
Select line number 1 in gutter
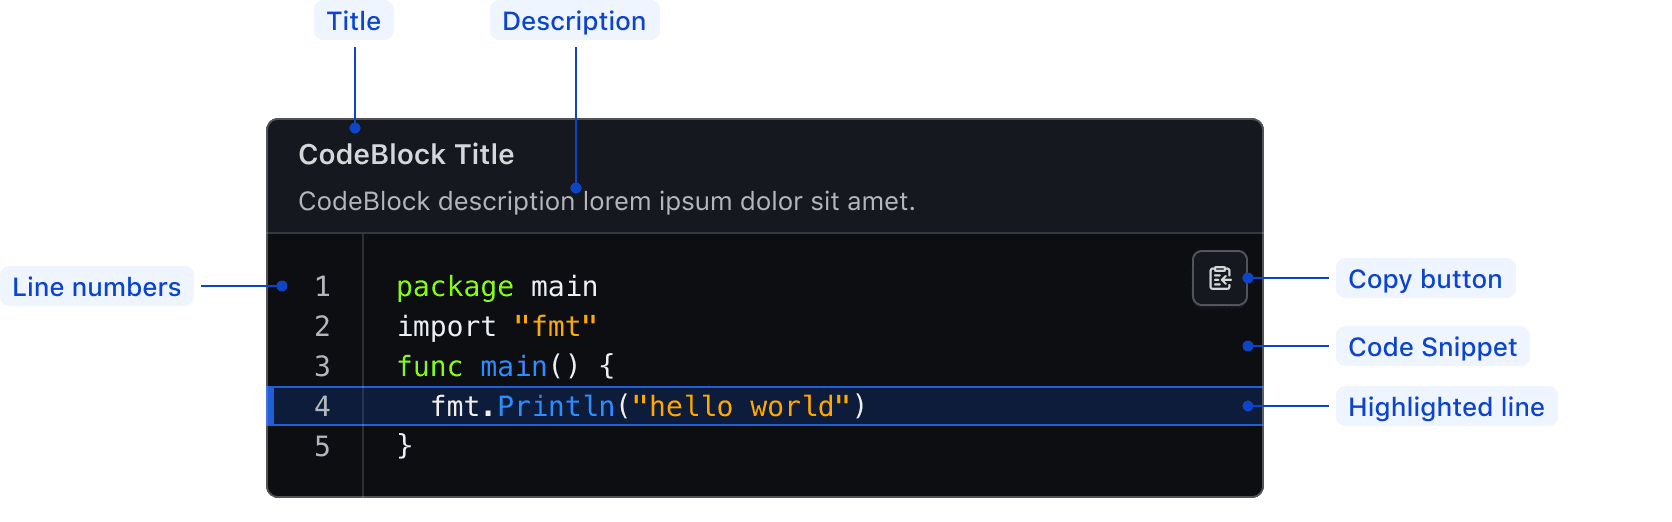(x=322, y=287)
